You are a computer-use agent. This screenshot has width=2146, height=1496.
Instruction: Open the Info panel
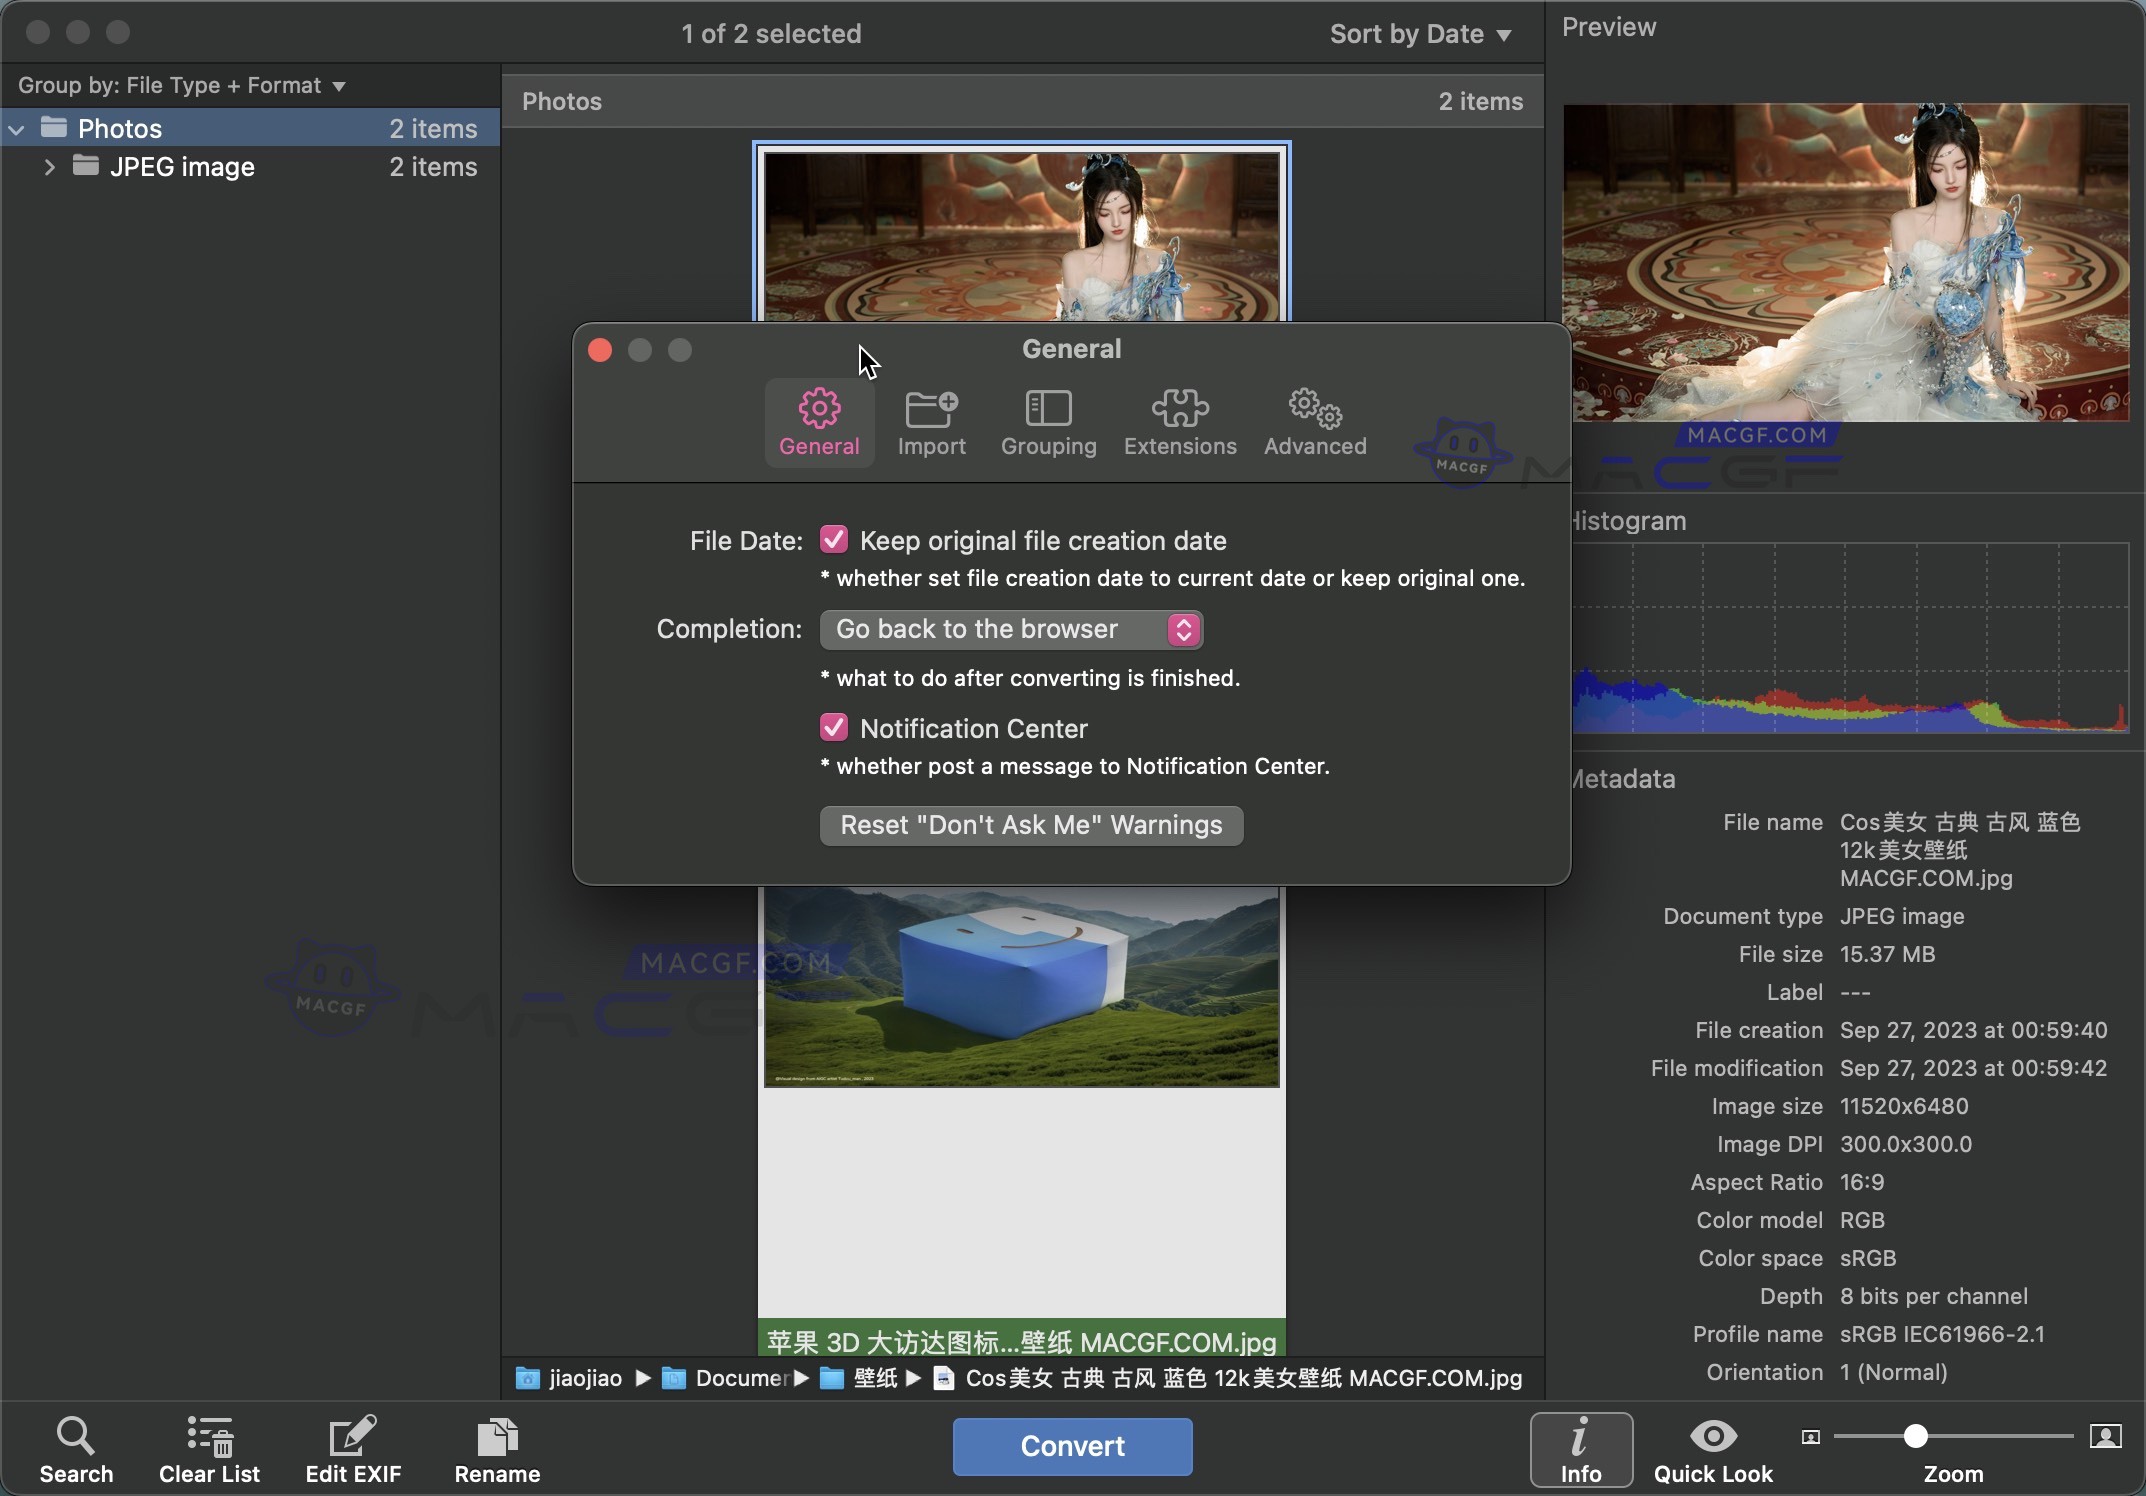1581,1448
